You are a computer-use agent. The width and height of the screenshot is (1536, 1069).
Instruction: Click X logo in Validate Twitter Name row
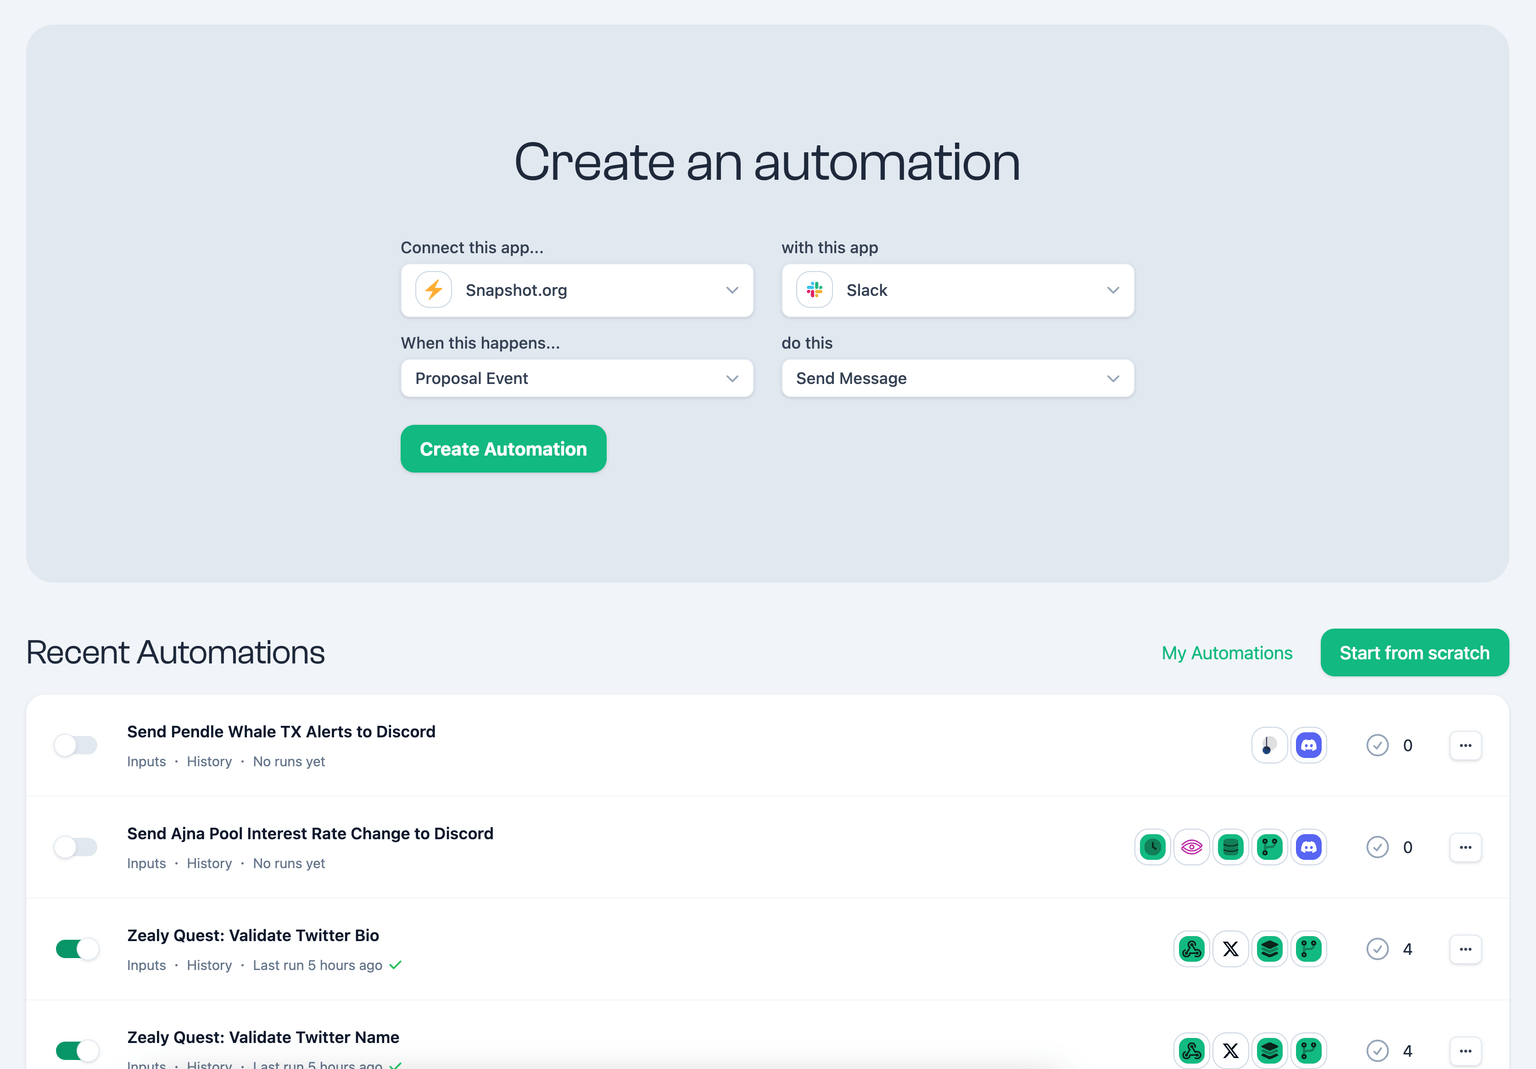pos(1231,1051)
